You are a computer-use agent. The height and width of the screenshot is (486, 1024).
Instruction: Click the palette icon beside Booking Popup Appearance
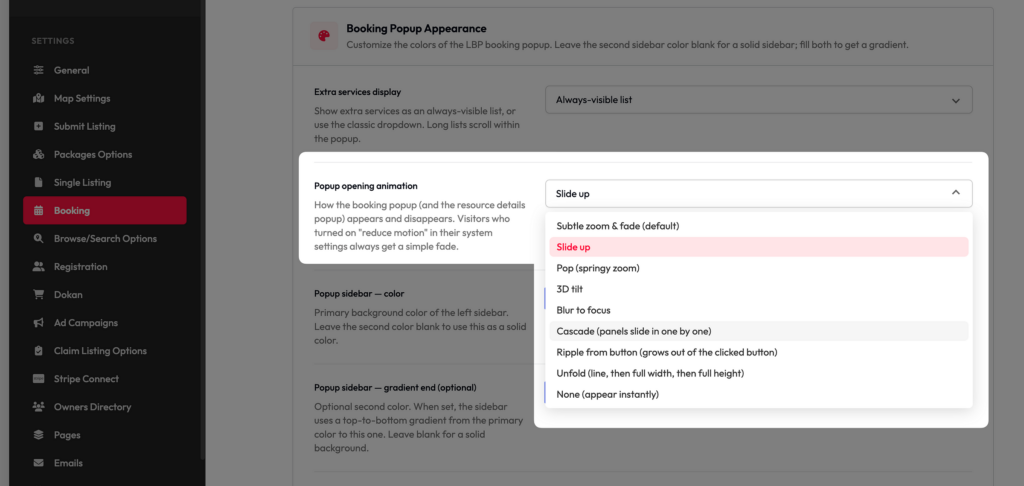pyautogui.click(x=324, y=37)
